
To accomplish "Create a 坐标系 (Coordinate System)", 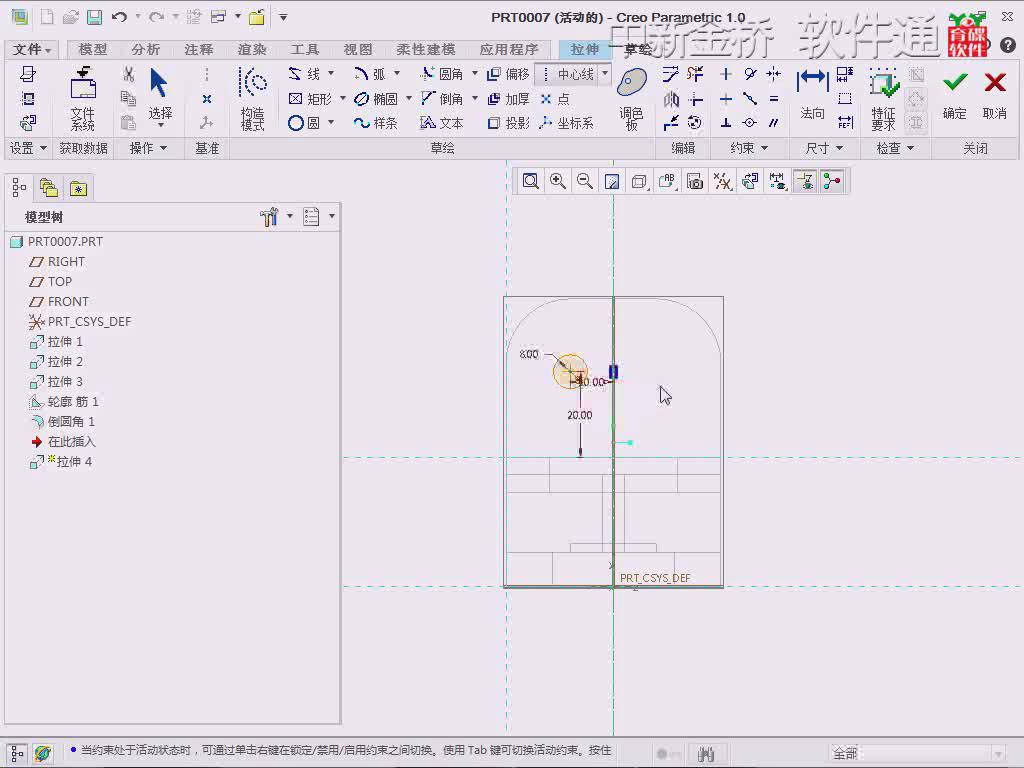I will pyautogui.click(x=566, y=123).
